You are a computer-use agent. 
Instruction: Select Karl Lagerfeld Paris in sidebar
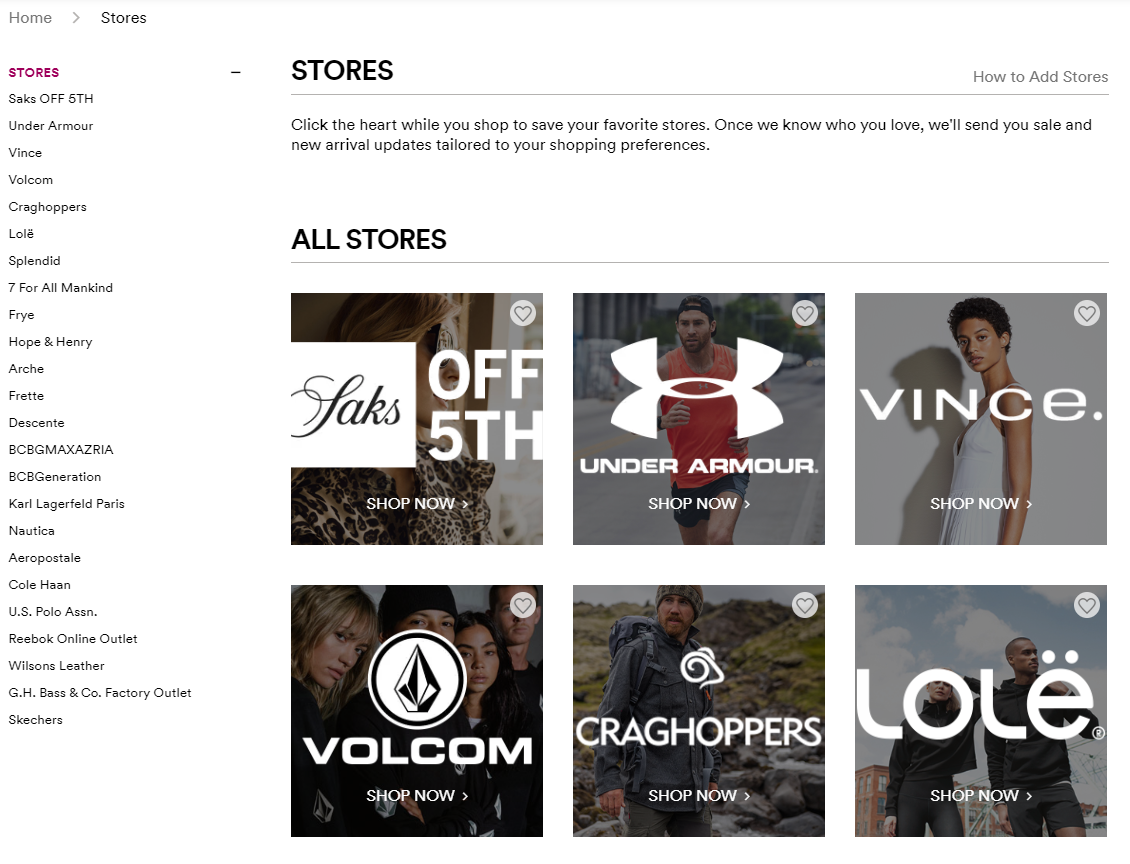pos(67,504)
